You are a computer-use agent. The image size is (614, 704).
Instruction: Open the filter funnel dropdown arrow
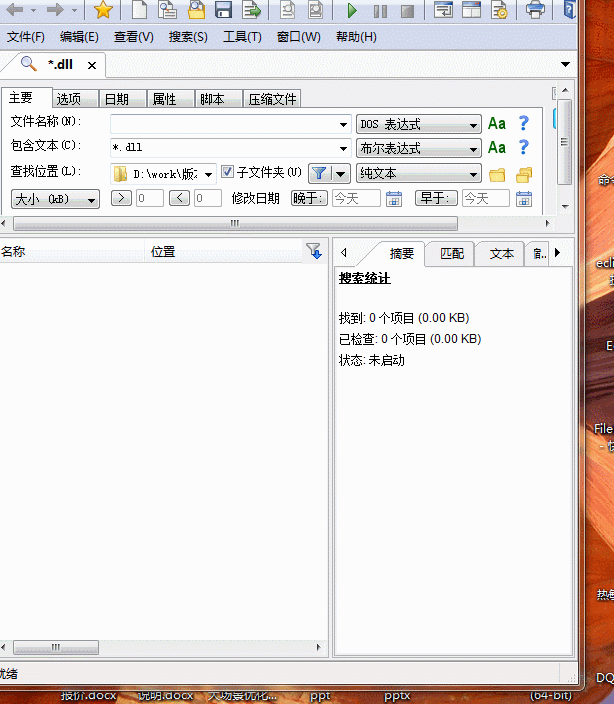click(x=341, y=174)
